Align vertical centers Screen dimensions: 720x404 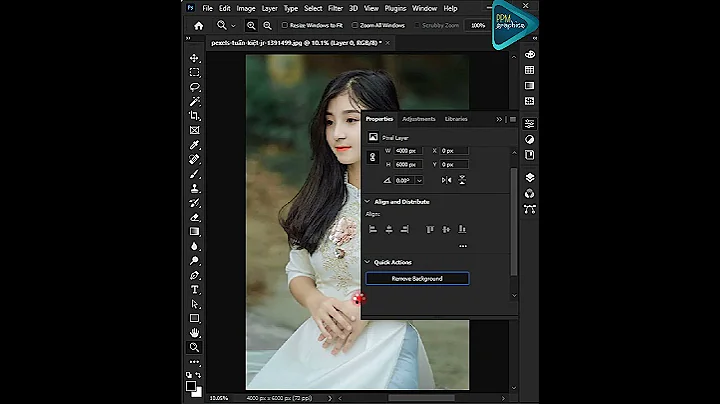[x=446, y=229]
